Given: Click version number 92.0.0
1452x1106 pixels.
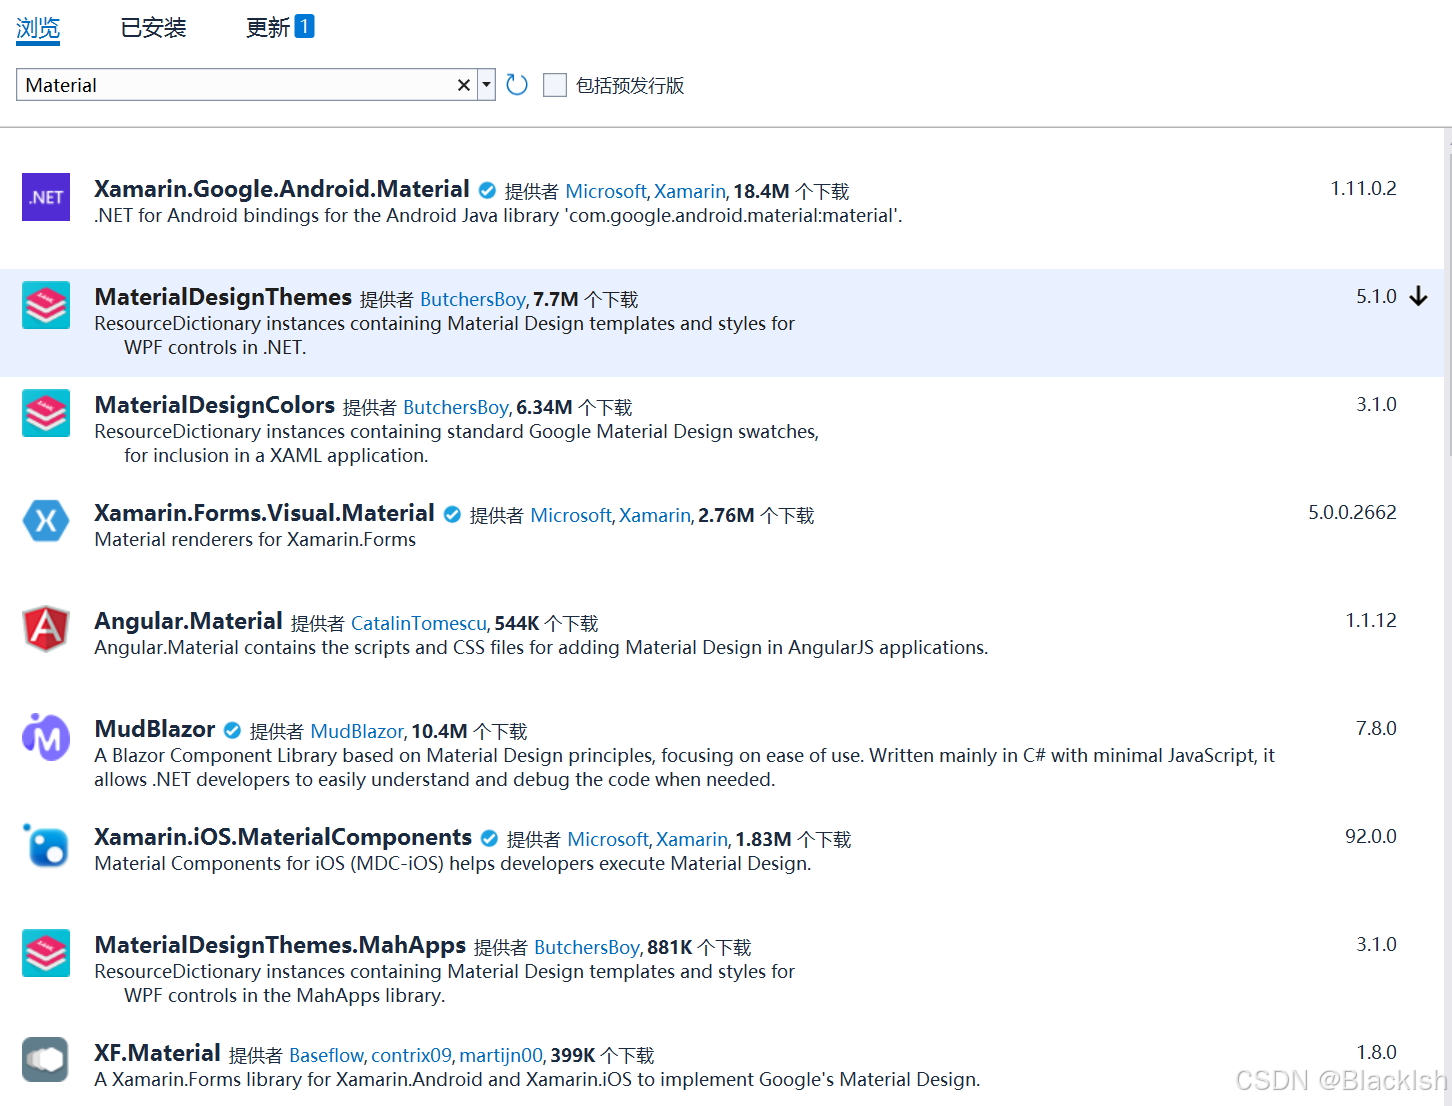Looking at the screenshot, I should pos(1371,837).
